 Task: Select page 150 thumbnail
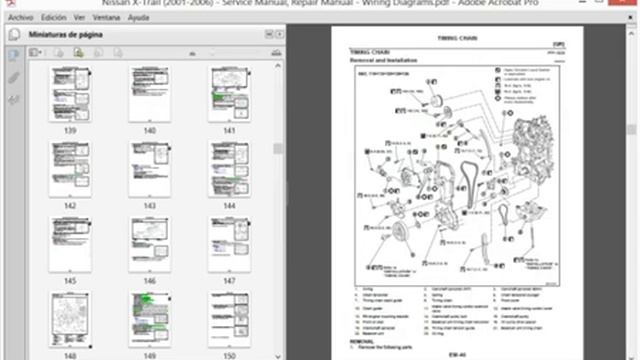coord(229,320)
